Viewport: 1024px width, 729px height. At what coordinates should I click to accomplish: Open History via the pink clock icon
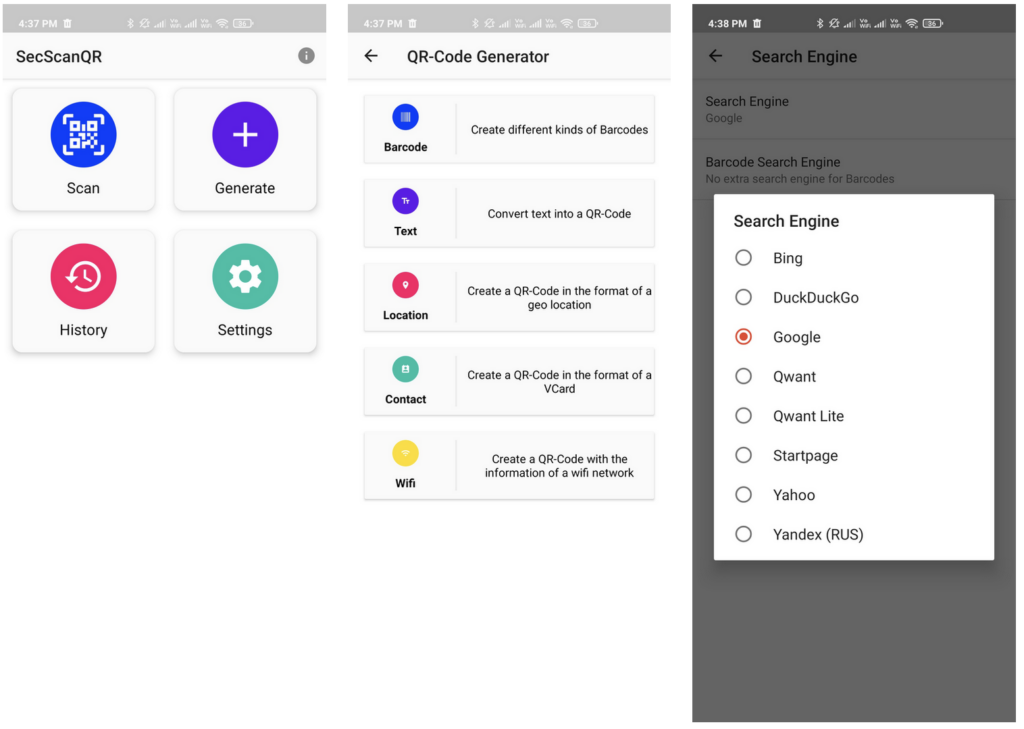[x=83, y=277]
